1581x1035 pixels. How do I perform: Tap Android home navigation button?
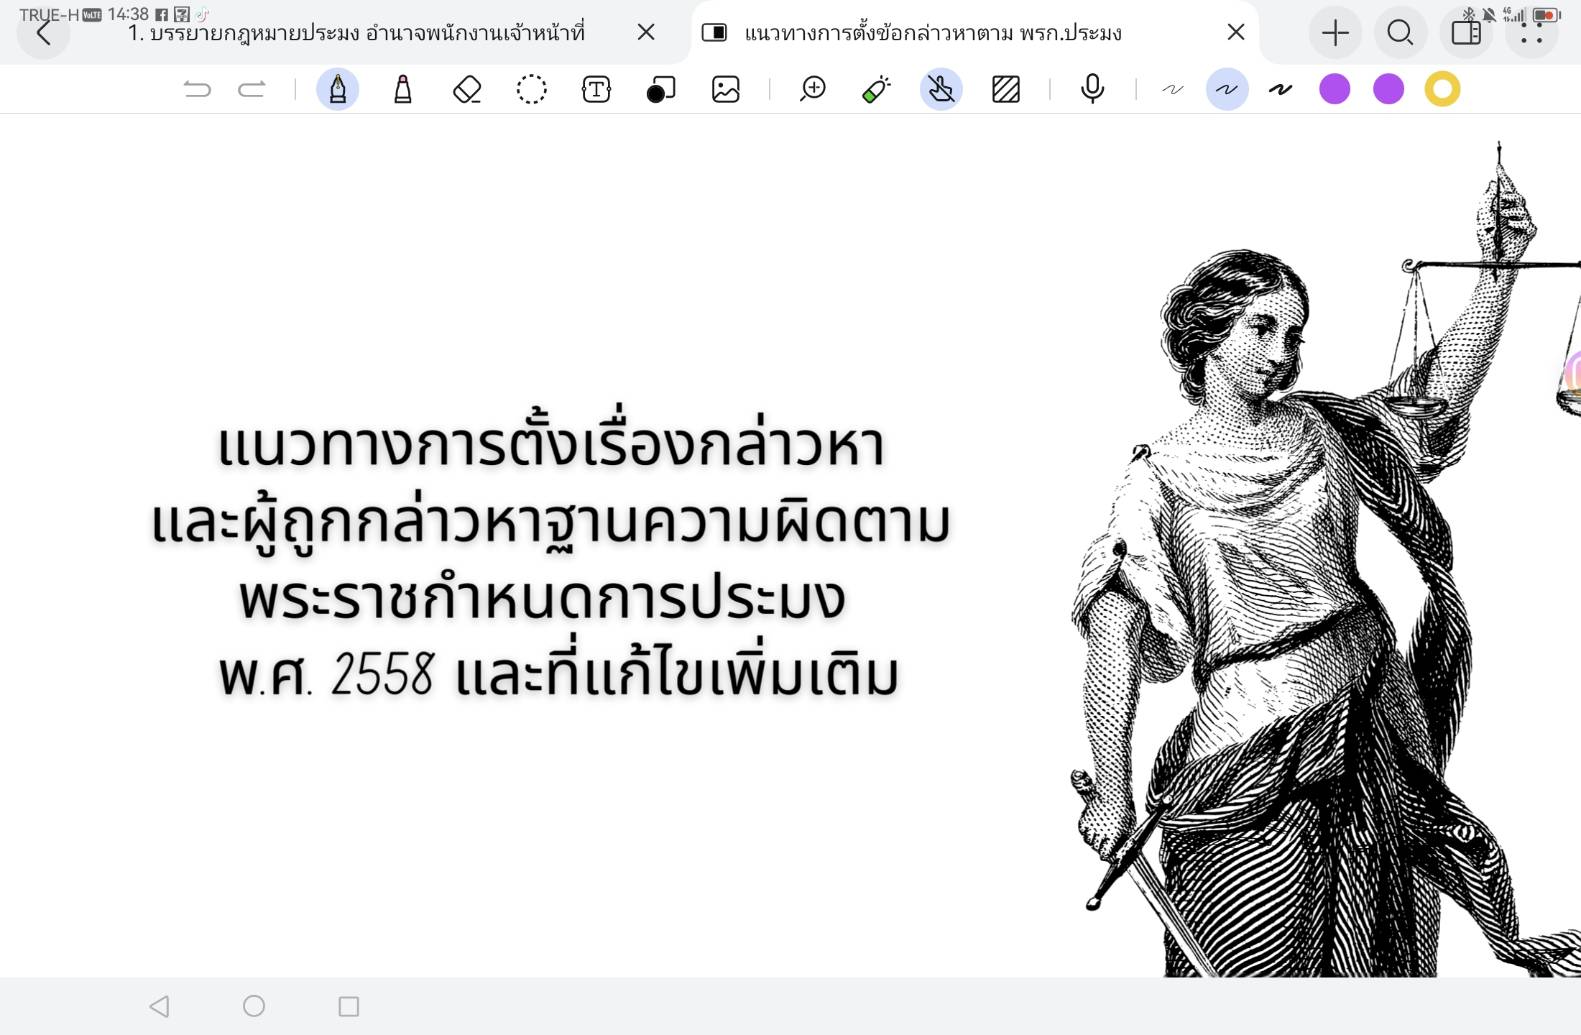click(254, 1006)
